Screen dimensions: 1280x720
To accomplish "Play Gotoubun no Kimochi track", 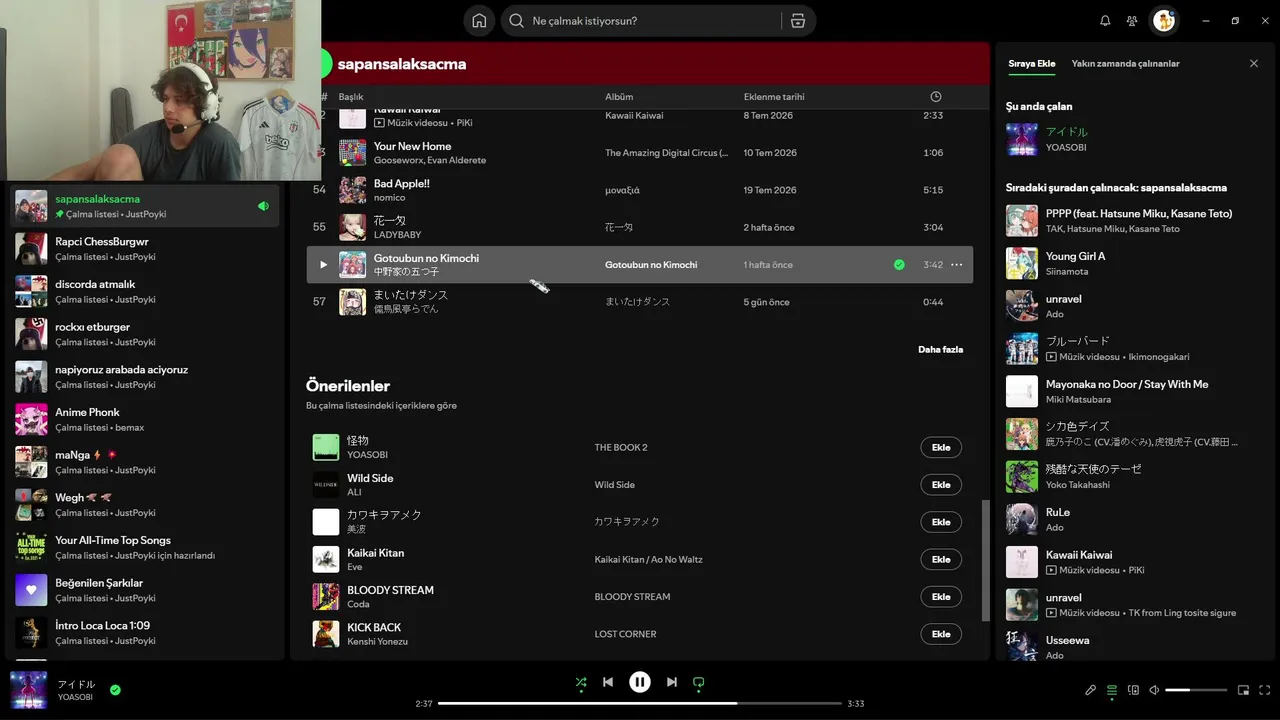I will (323, 265).
